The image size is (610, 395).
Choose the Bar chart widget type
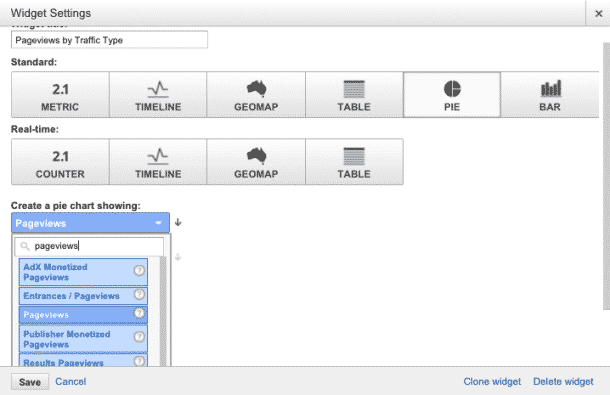coord(550,95)
